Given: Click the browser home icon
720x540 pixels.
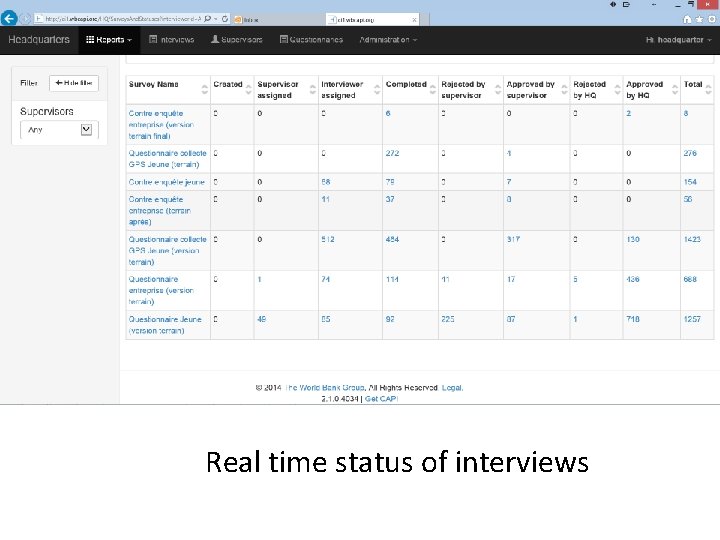Looking at the screenshot, I should (x=687, y=19).
